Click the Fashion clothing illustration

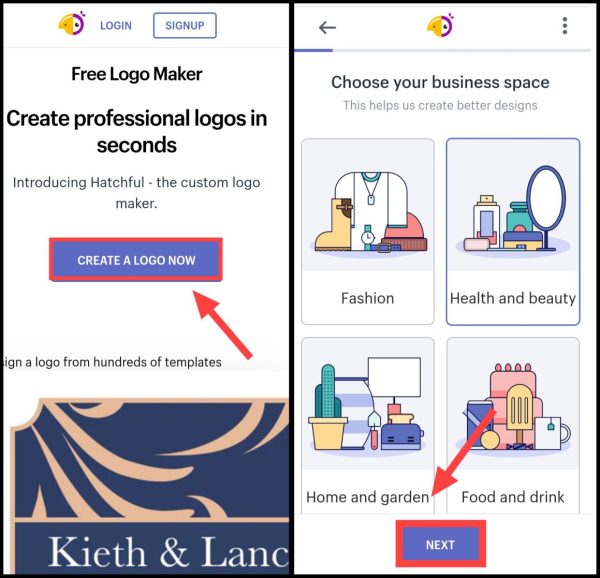[x=368, y=212]
